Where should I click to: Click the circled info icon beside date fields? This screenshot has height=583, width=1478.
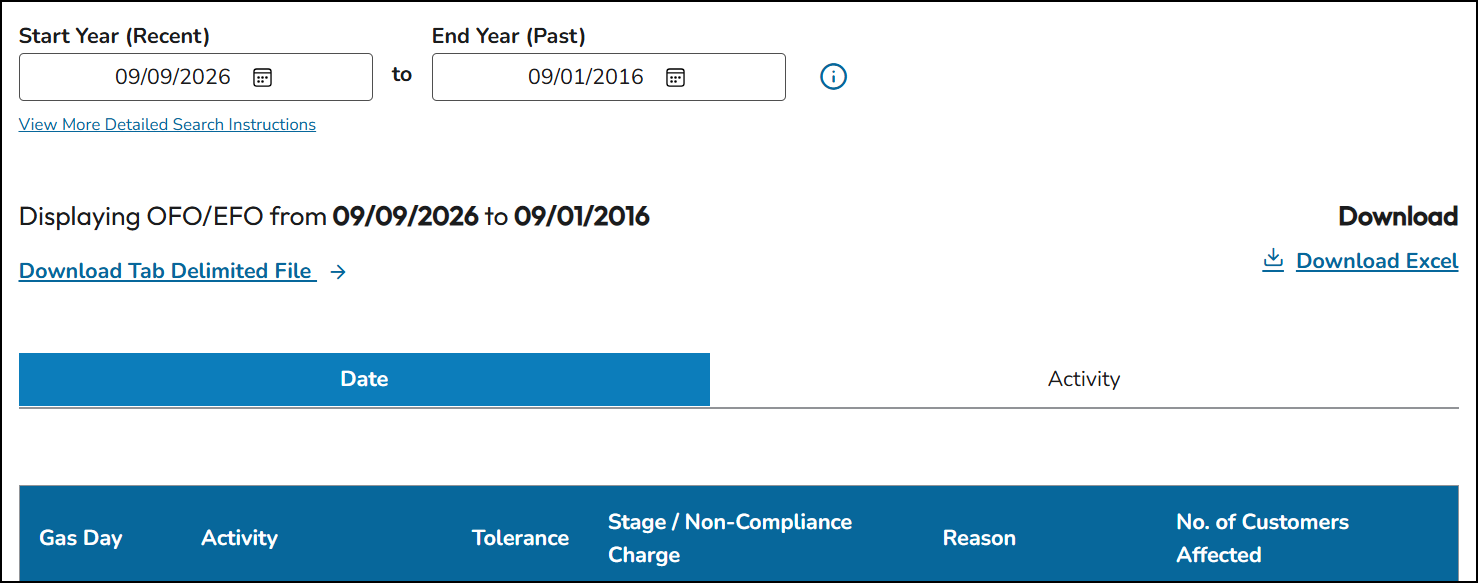(x=833, y=77)
